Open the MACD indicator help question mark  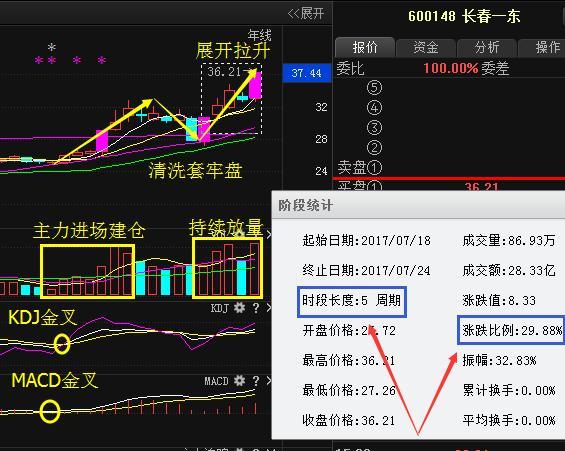[256, 381]
